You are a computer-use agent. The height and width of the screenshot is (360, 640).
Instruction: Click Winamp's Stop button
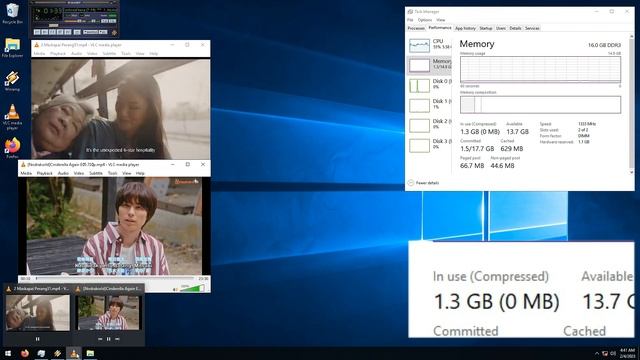pos(60,32)
